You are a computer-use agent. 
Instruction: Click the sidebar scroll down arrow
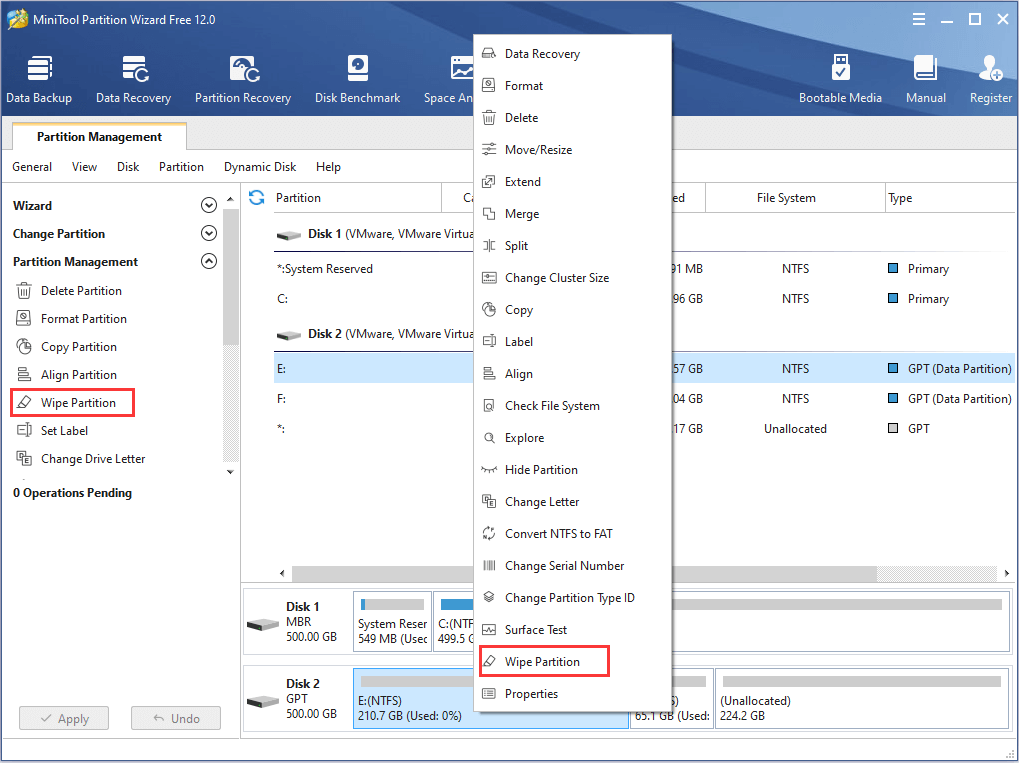(x=230, y=472)
